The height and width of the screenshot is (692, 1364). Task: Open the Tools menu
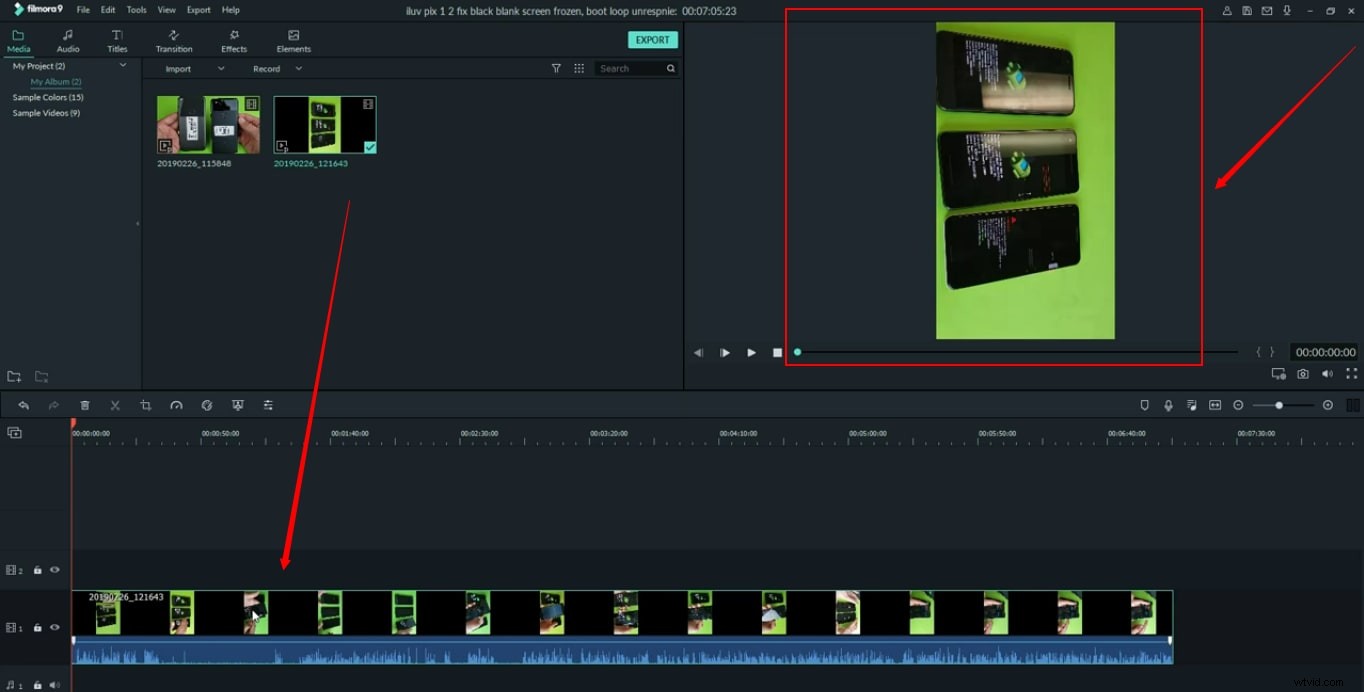click(136, 10)
